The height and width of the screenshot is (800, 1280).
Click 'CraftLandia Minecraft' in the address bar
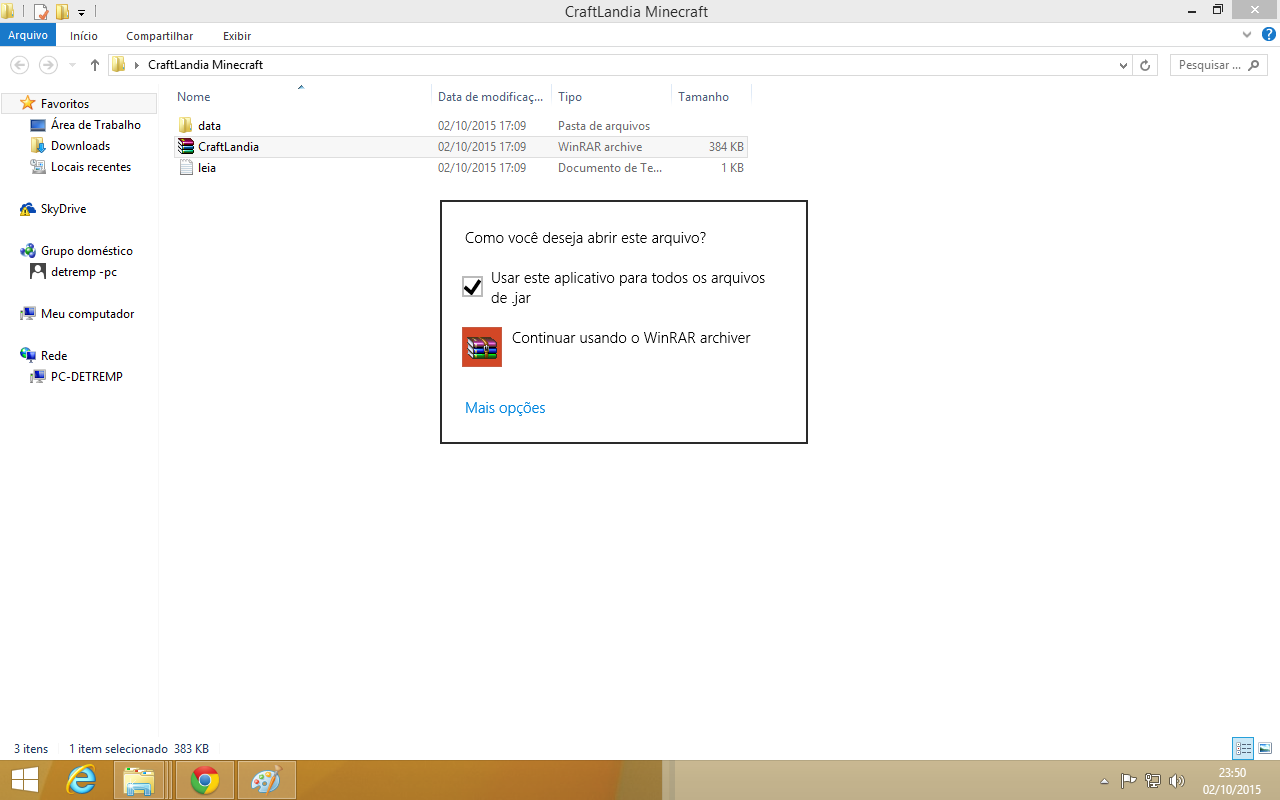coord(205,65)
